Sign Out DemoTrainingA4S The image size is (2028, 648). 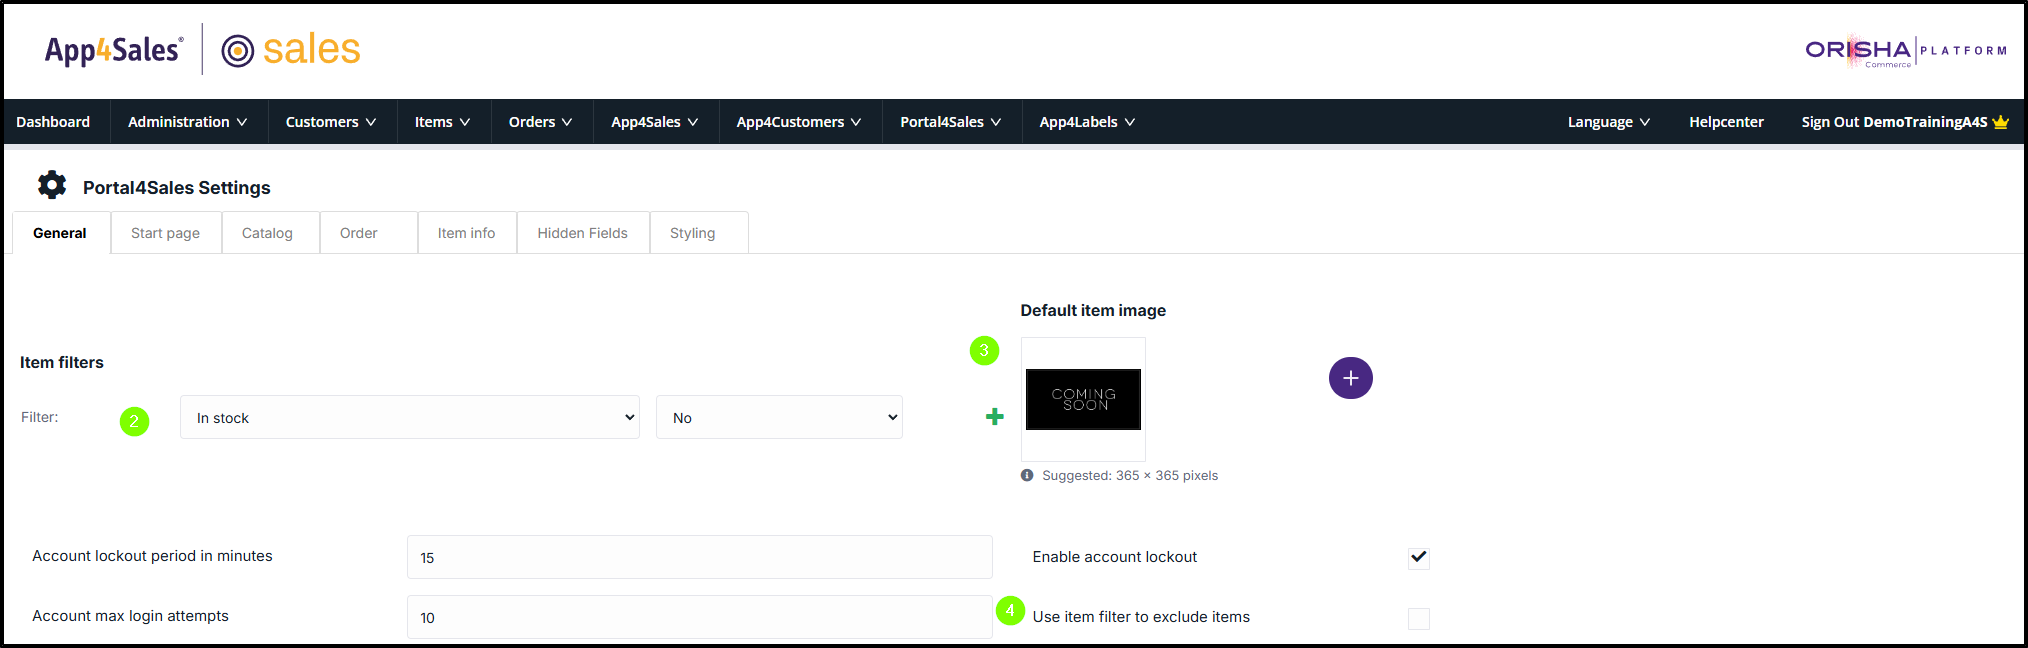pos(1894,122)
